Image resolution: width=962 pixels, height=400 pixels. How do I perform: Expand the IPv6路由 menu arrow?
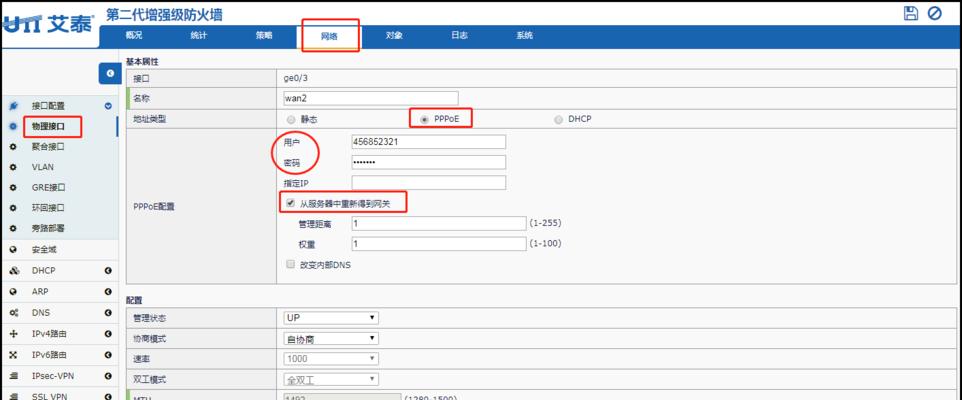(108, 355)
